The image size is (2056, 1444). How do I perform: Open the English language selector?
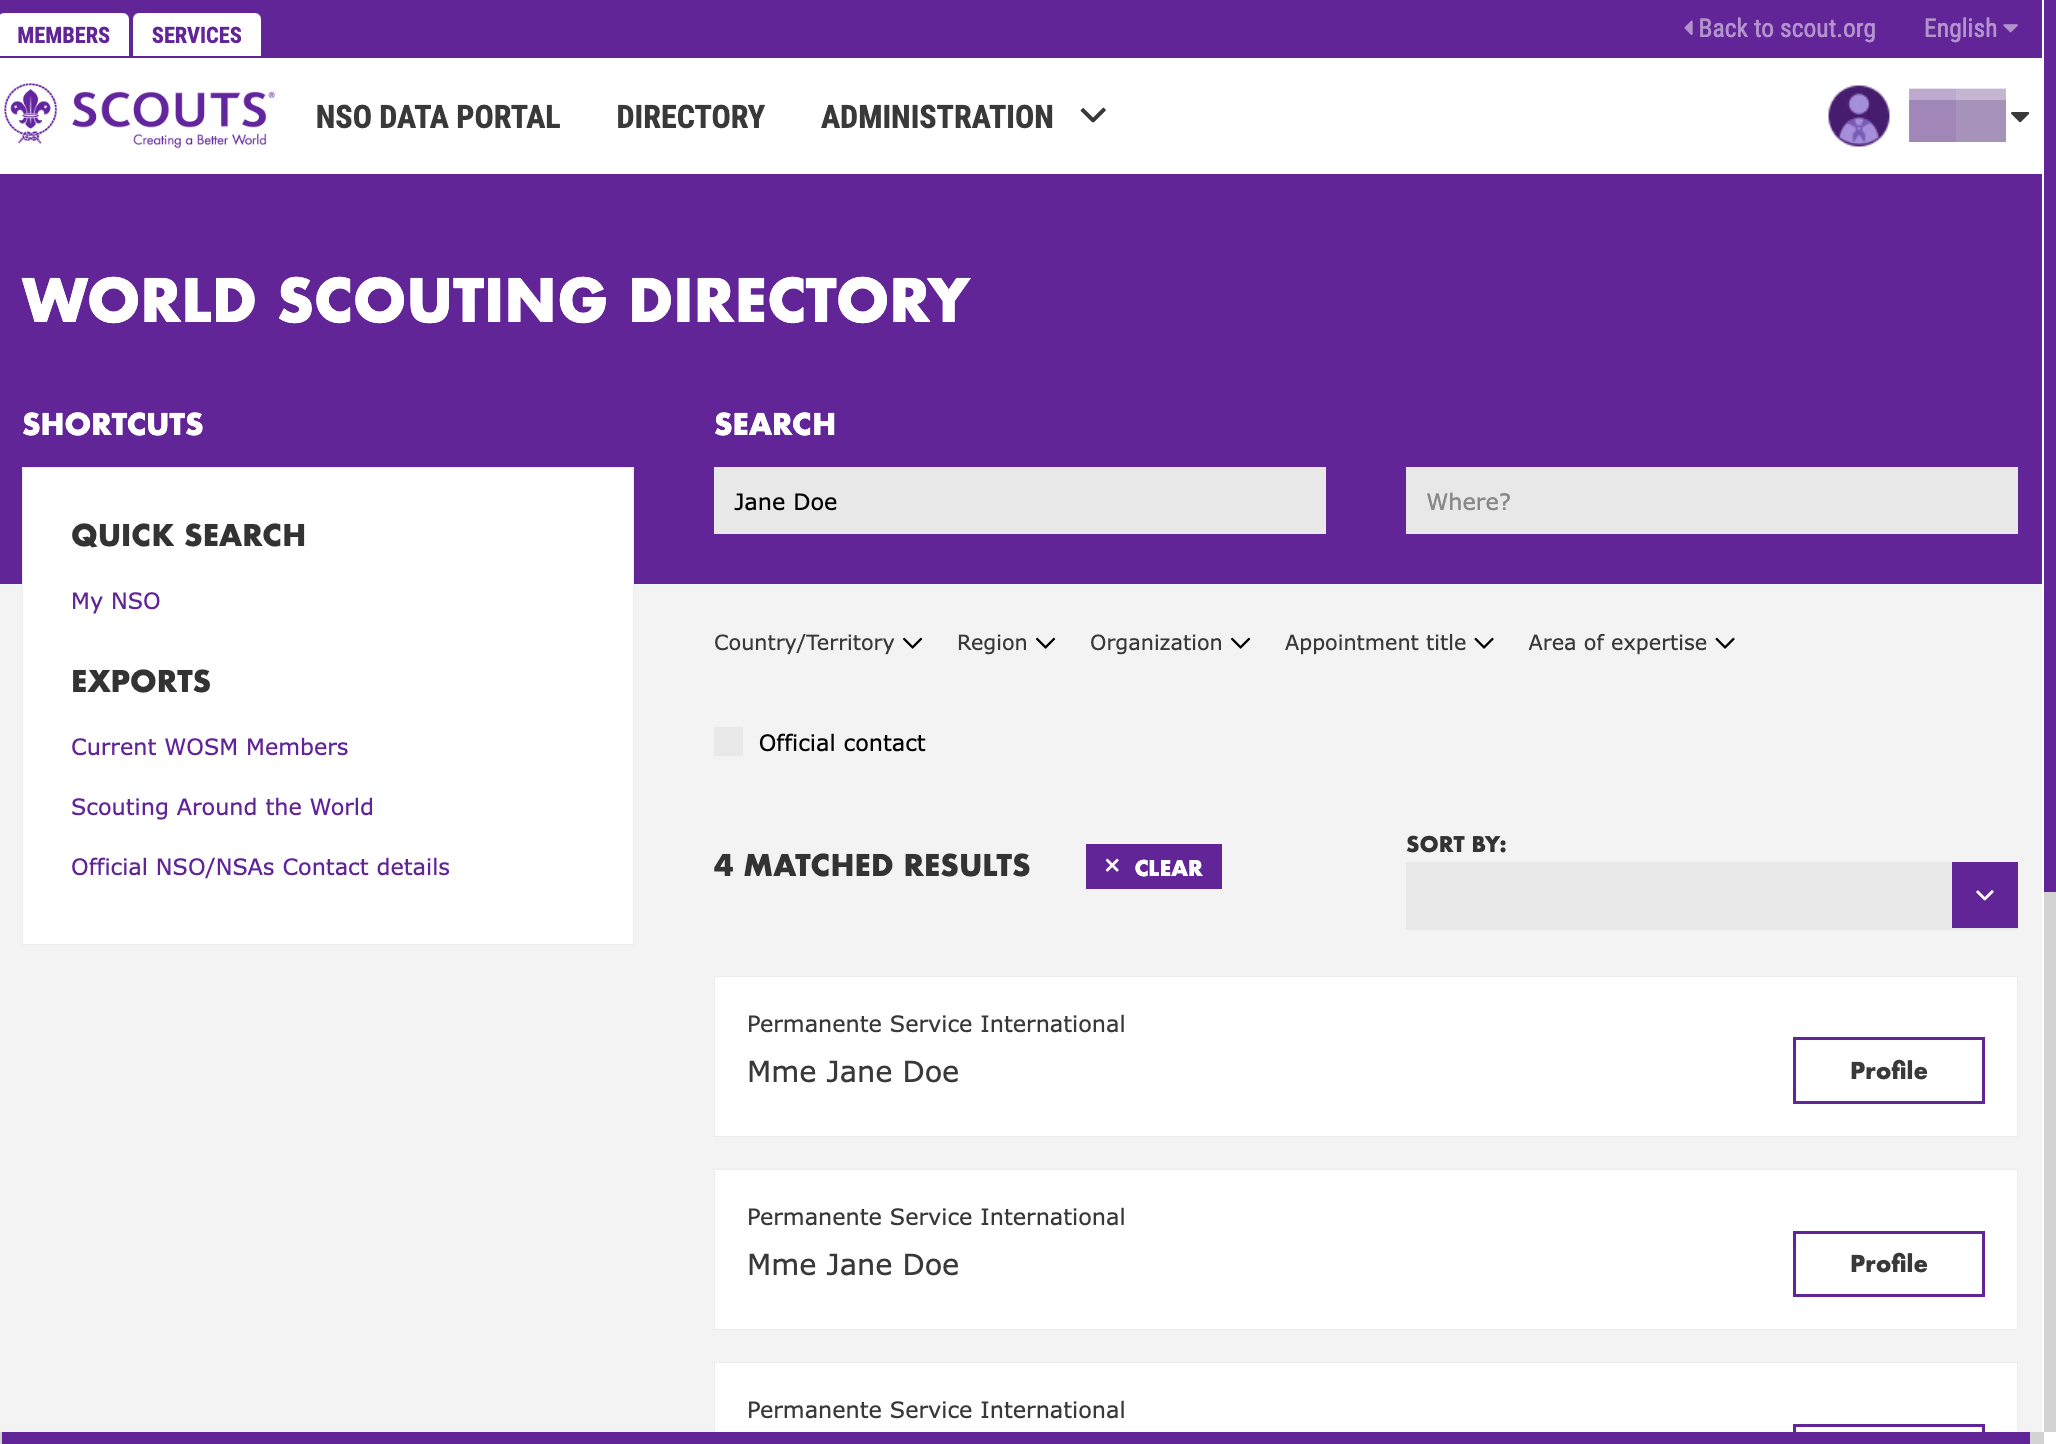click(x=1970, y=29)
